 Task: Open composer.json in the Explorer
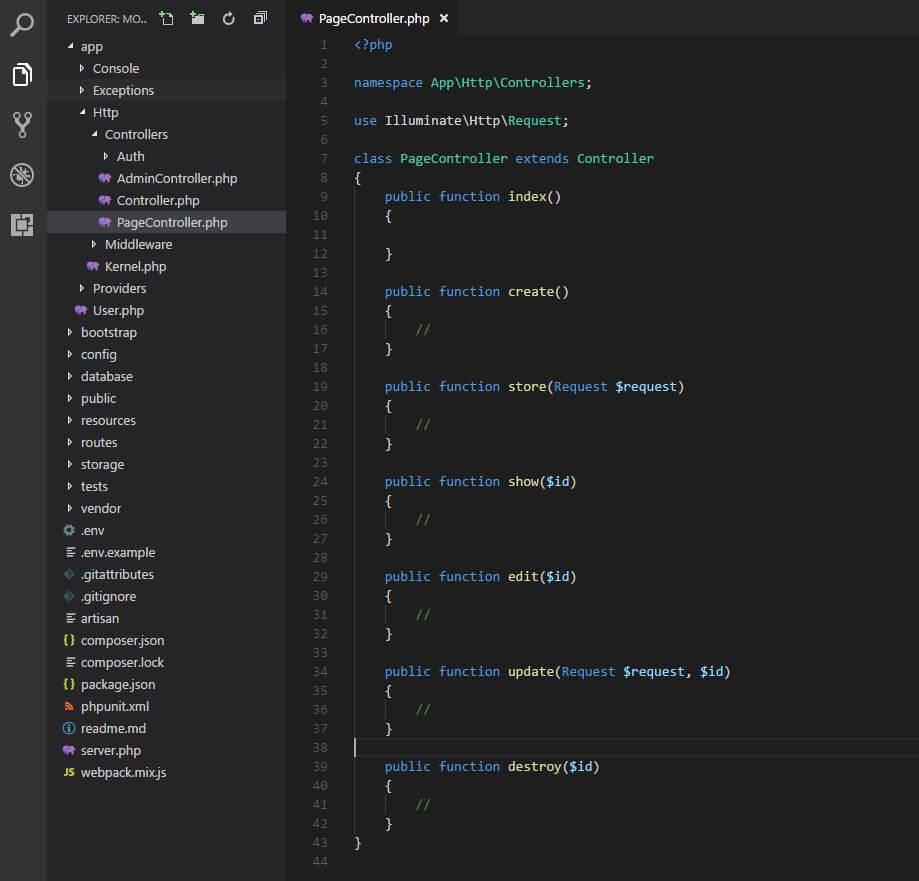coord(122,640)
